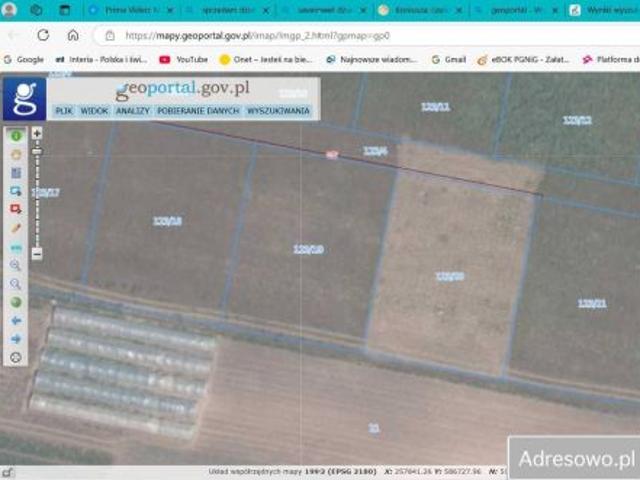Viewport: 640px width, 480px height.
Task: Go to previous map view arrow
Action: click(x=16, y=320)
